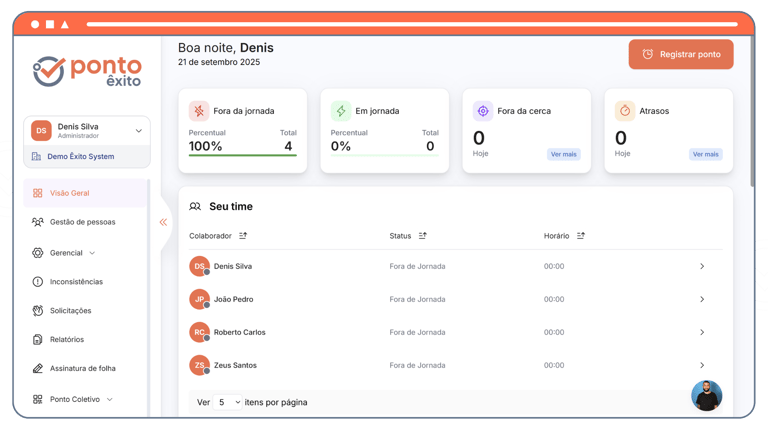Viewport: 768px width, 431px height.
Task: Go to Solicitações section
Action: pyautogui.click(x=62, y=311)
